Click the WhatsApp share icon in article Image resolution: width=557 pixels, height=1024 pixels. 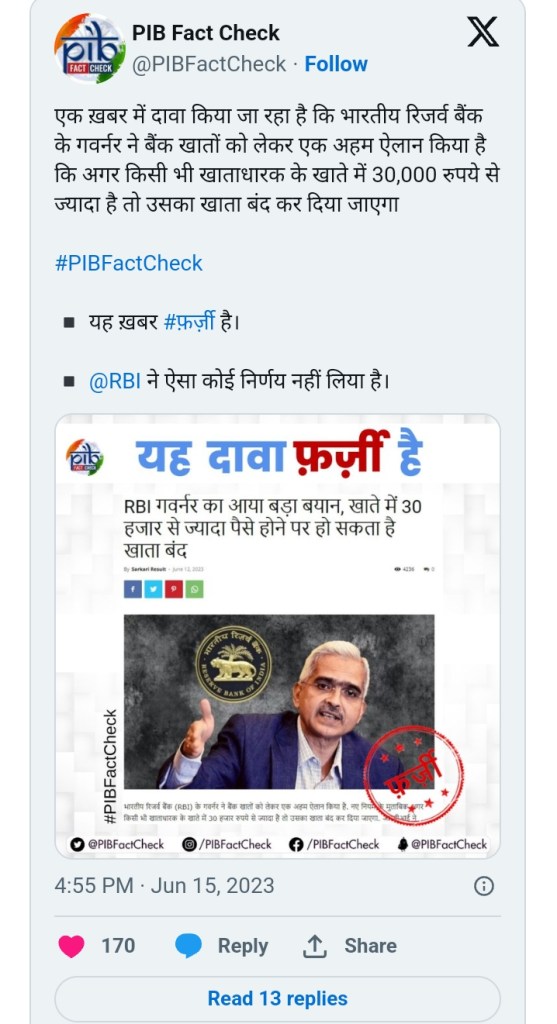pos(195,589)
